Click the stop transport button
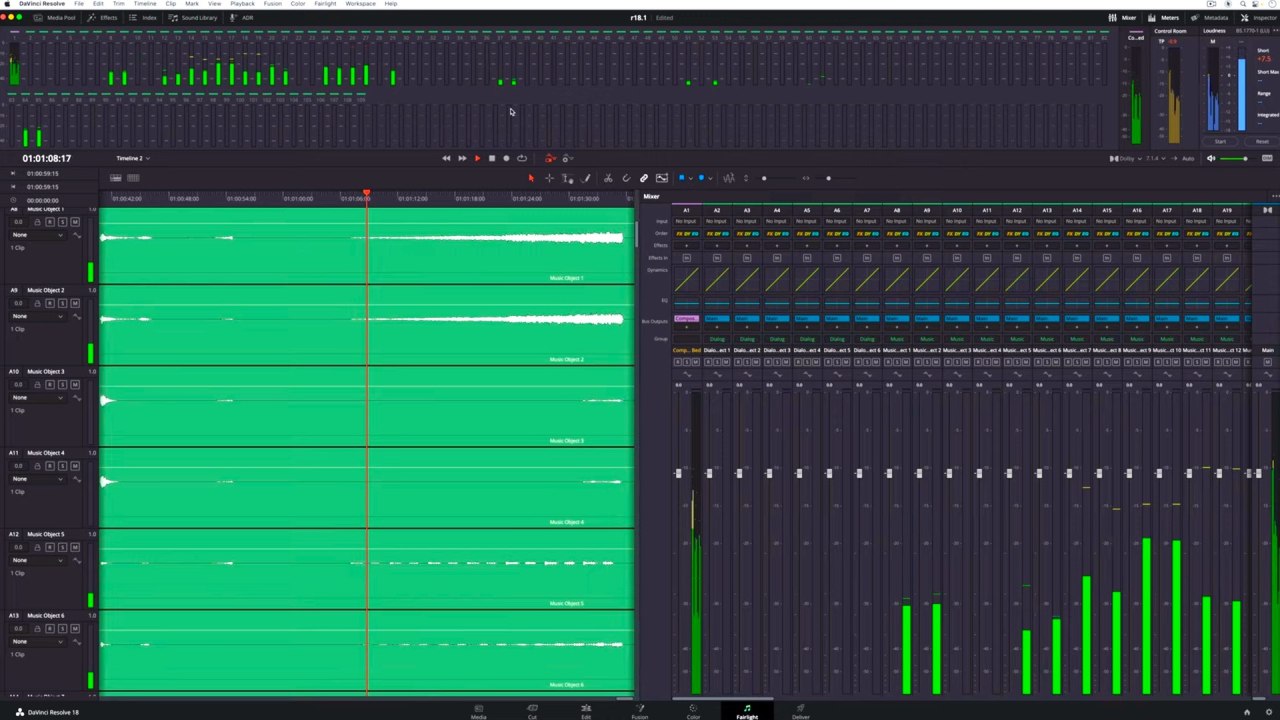The height and width of the screenshot is (720, 1280). point(491,158)
